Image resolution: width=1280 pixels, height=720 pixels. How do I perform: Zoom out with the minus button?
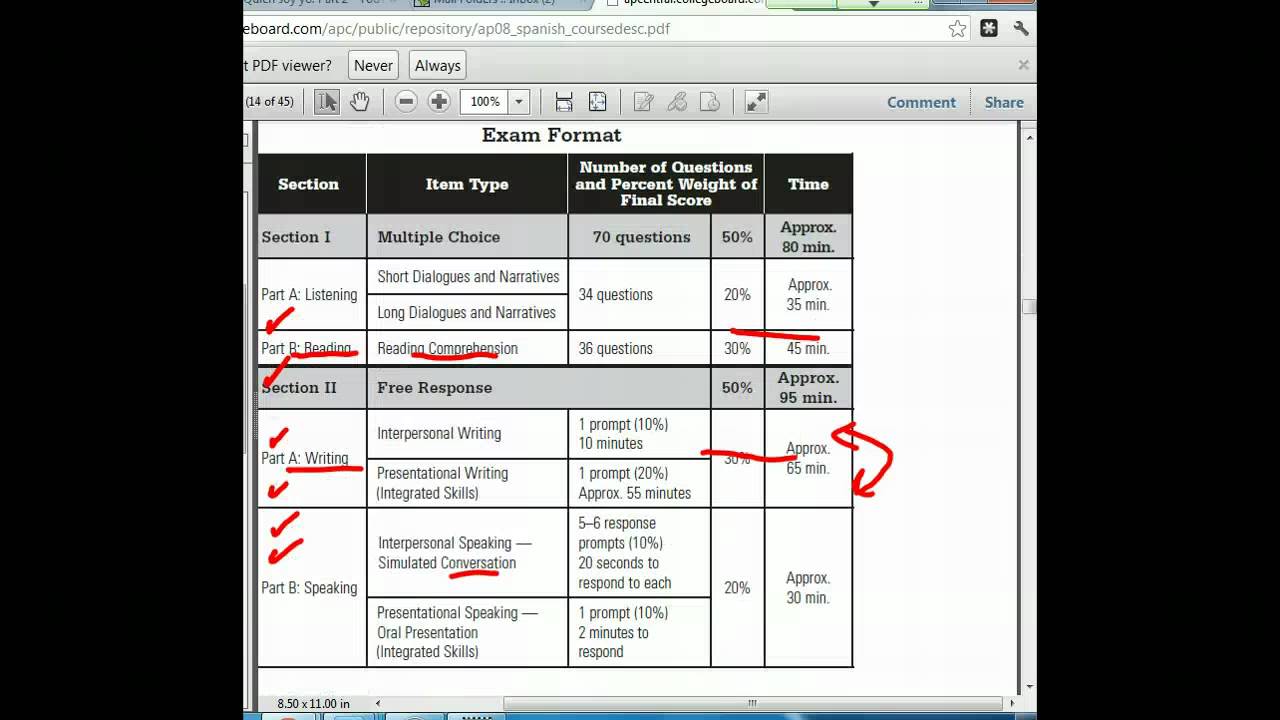(x=406, y=101)
